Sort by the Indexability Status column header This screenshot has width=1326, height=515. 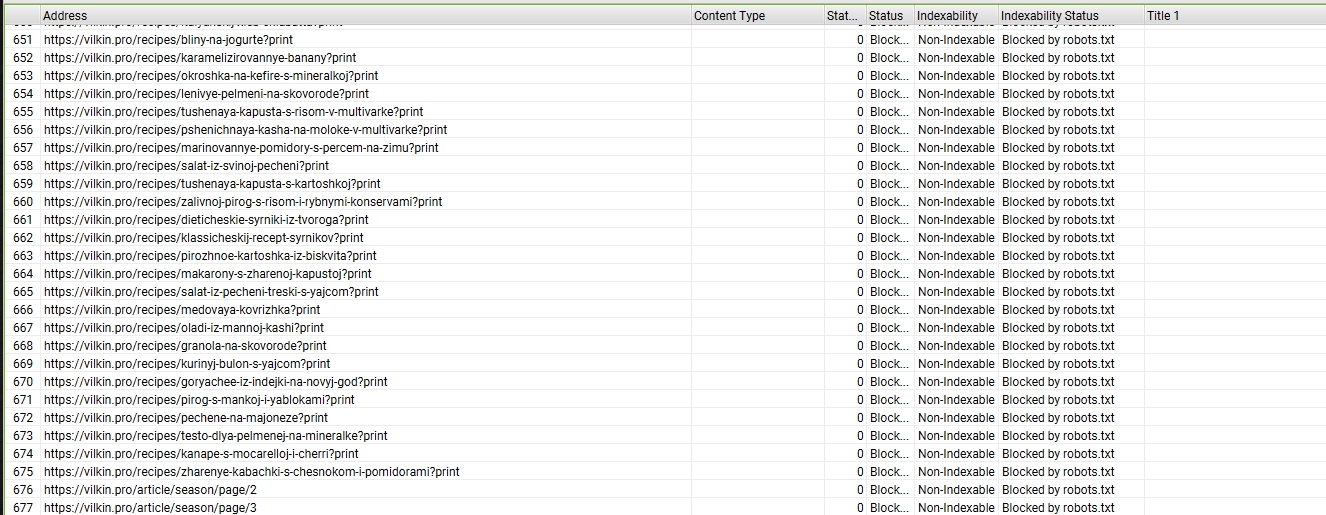click(1071, 15)
